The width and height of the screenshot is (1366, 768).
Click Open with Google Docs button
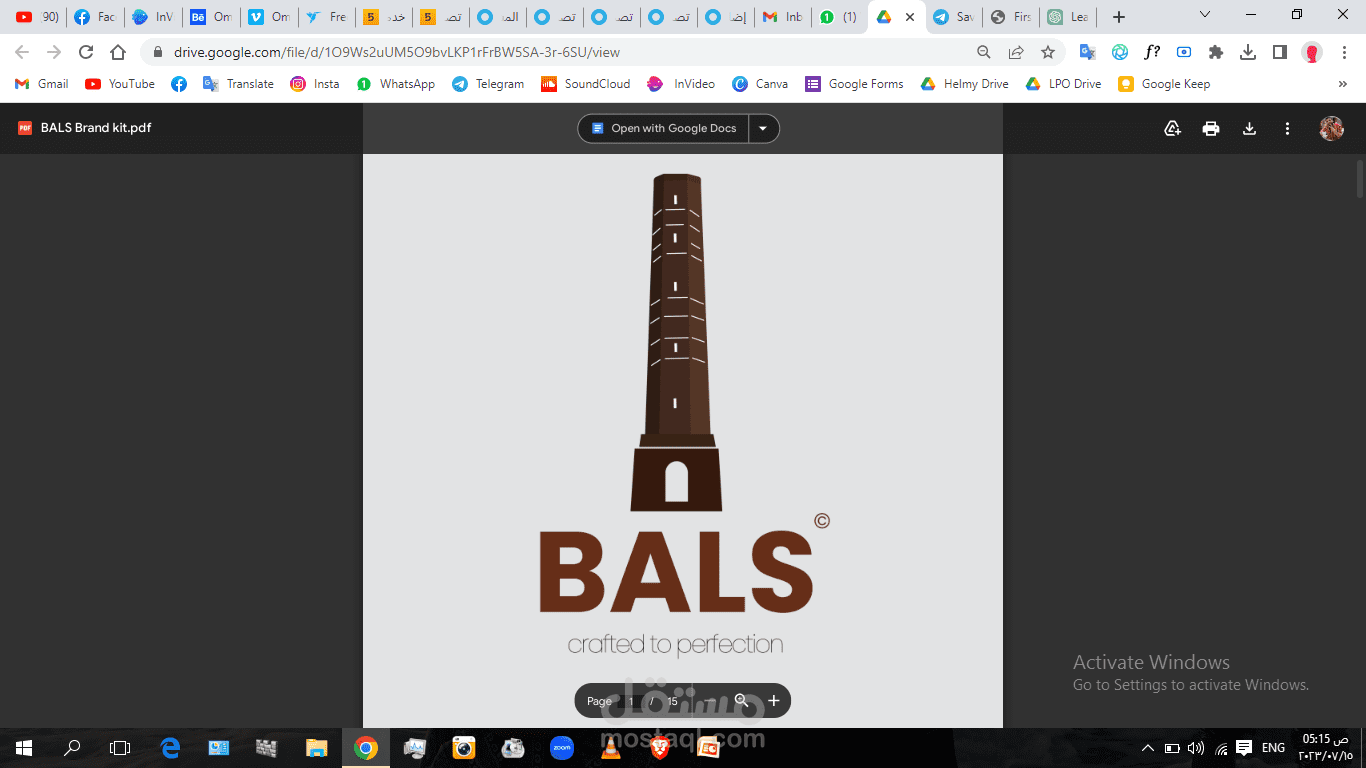664,128
